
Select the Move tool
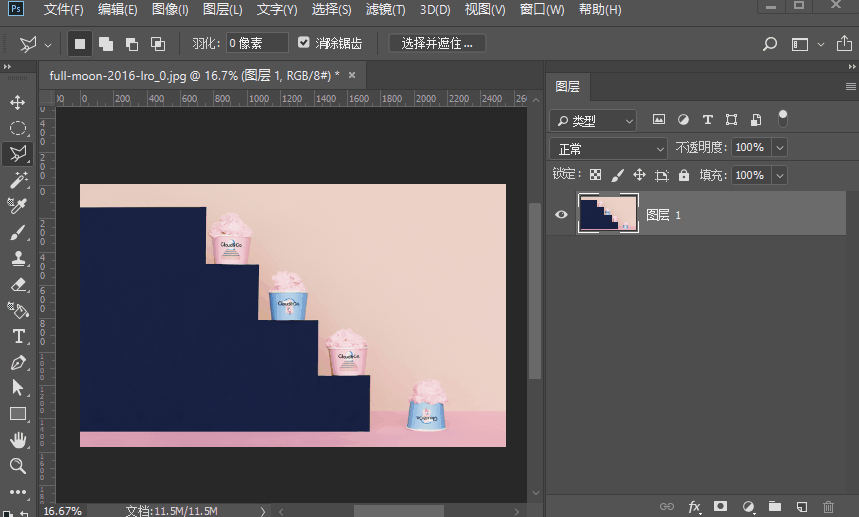click(18, 102)
